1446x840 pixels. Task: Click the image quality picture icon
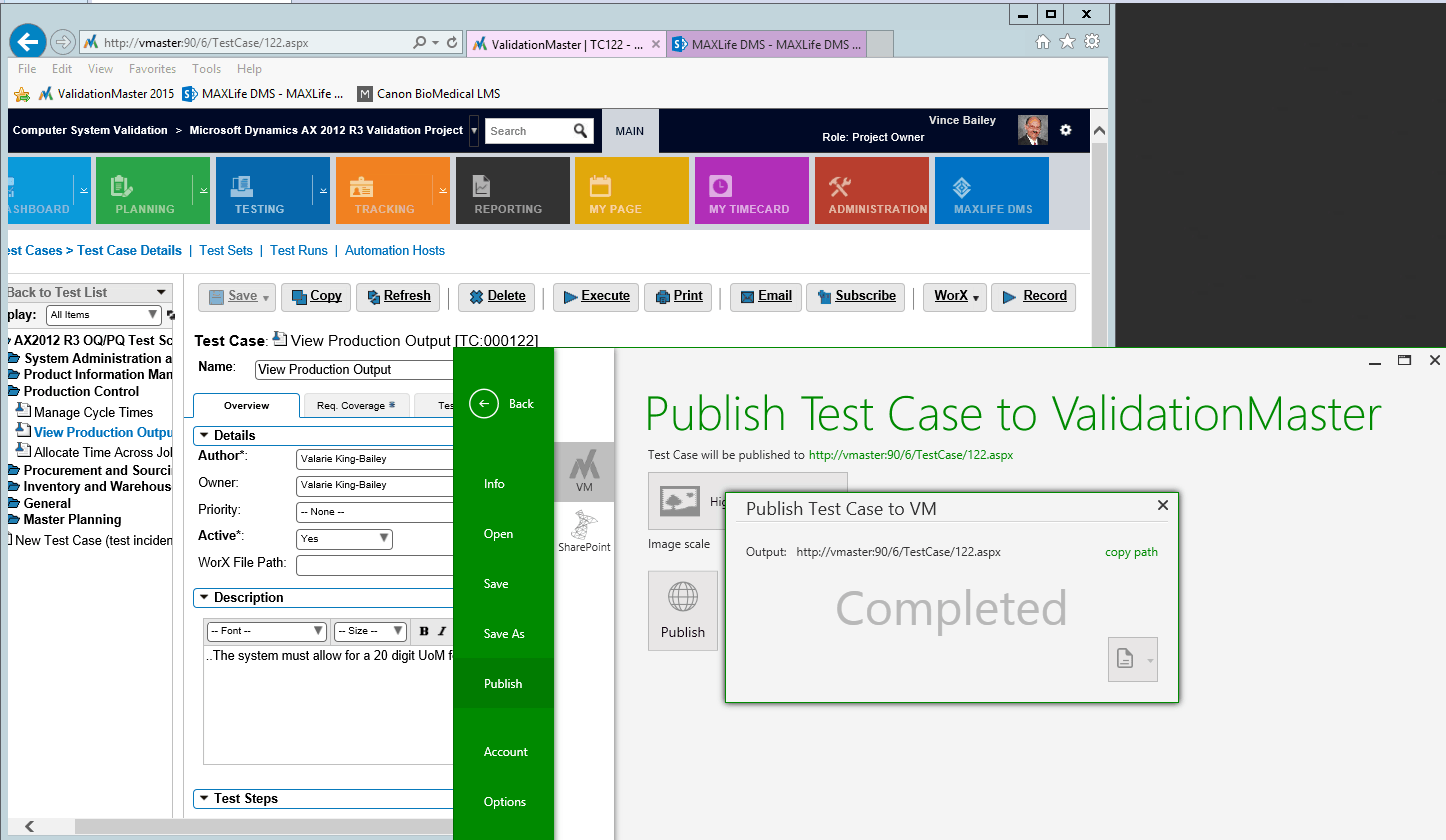679,501
